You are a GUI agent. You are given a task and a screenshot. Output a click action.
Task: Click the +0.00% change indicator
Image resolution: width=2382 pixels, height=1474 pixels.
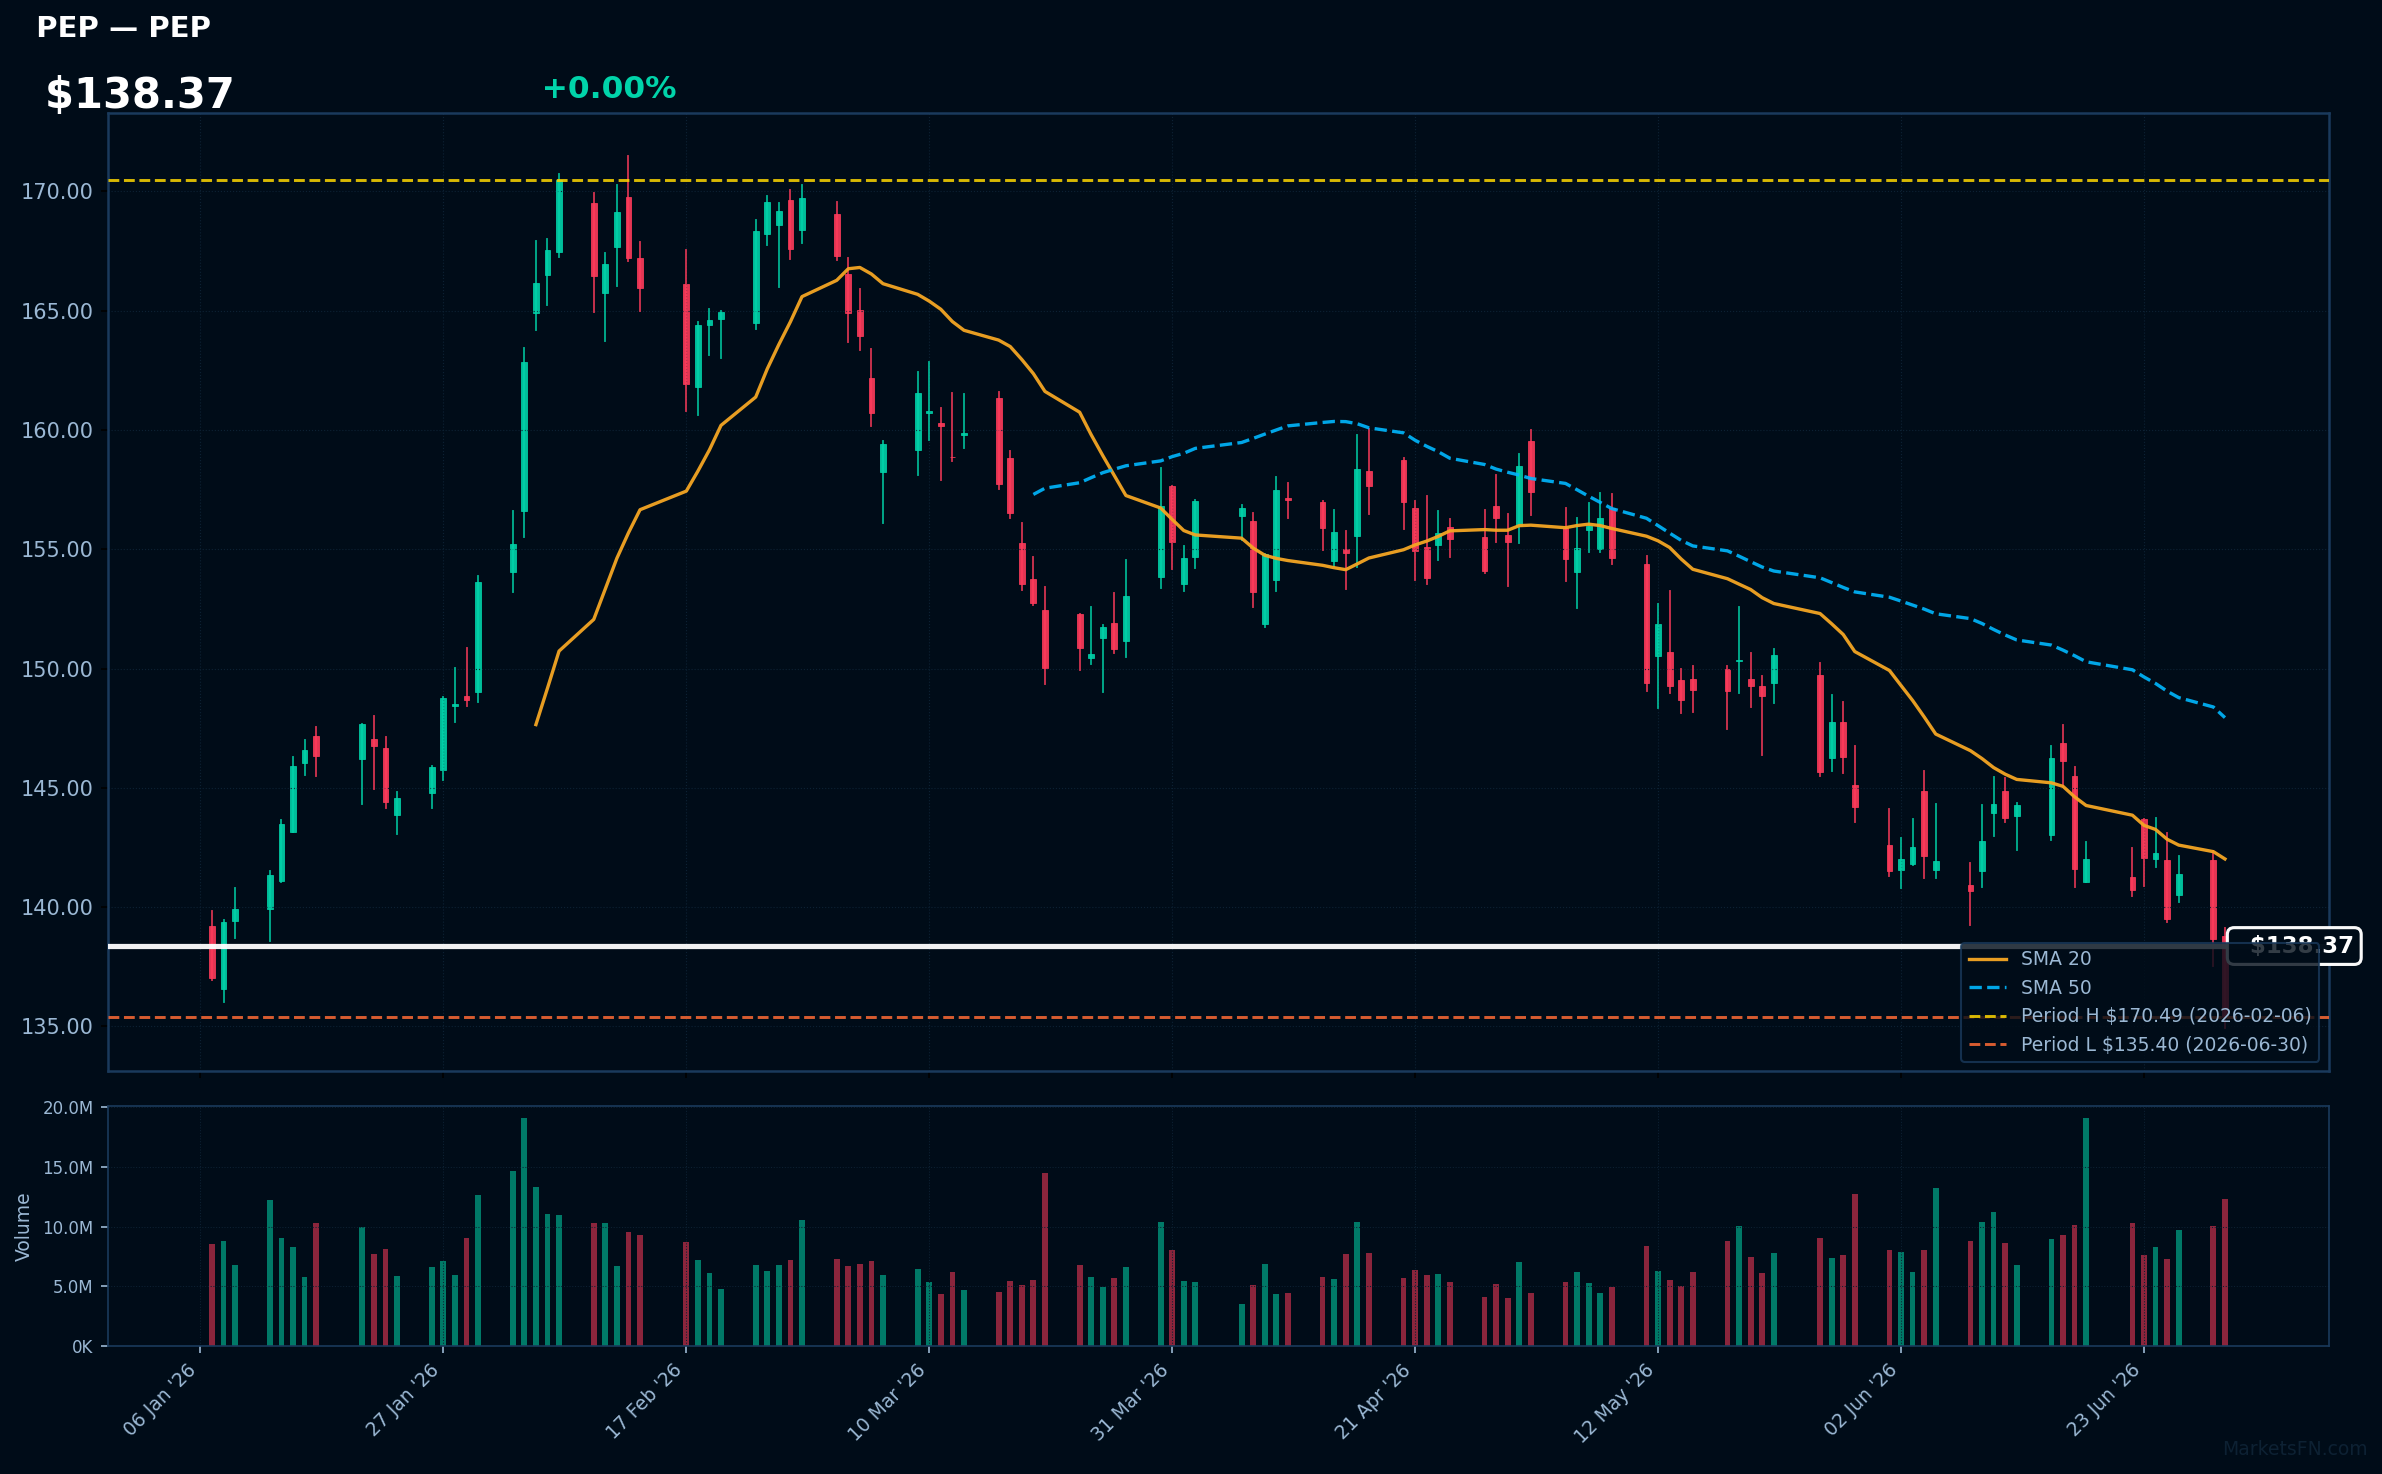point(609,88)
